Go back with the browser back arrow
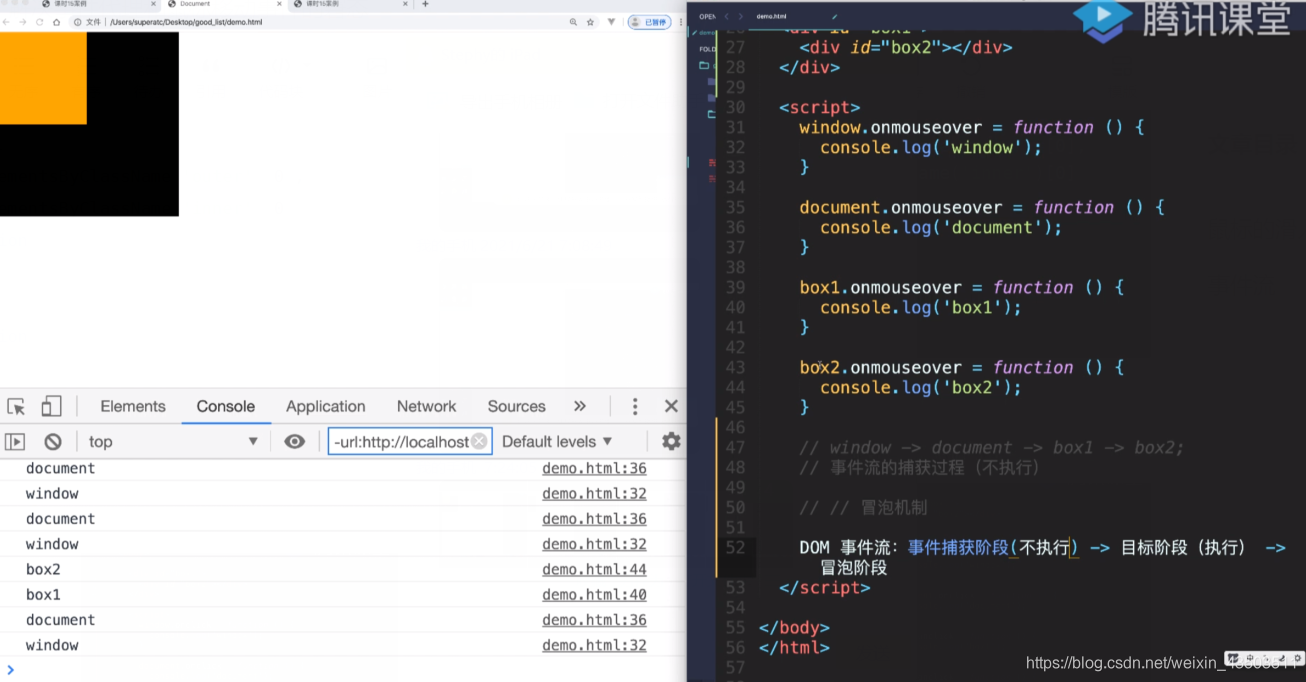Viewport: 1306px width, 682px height. pos(7,22)
